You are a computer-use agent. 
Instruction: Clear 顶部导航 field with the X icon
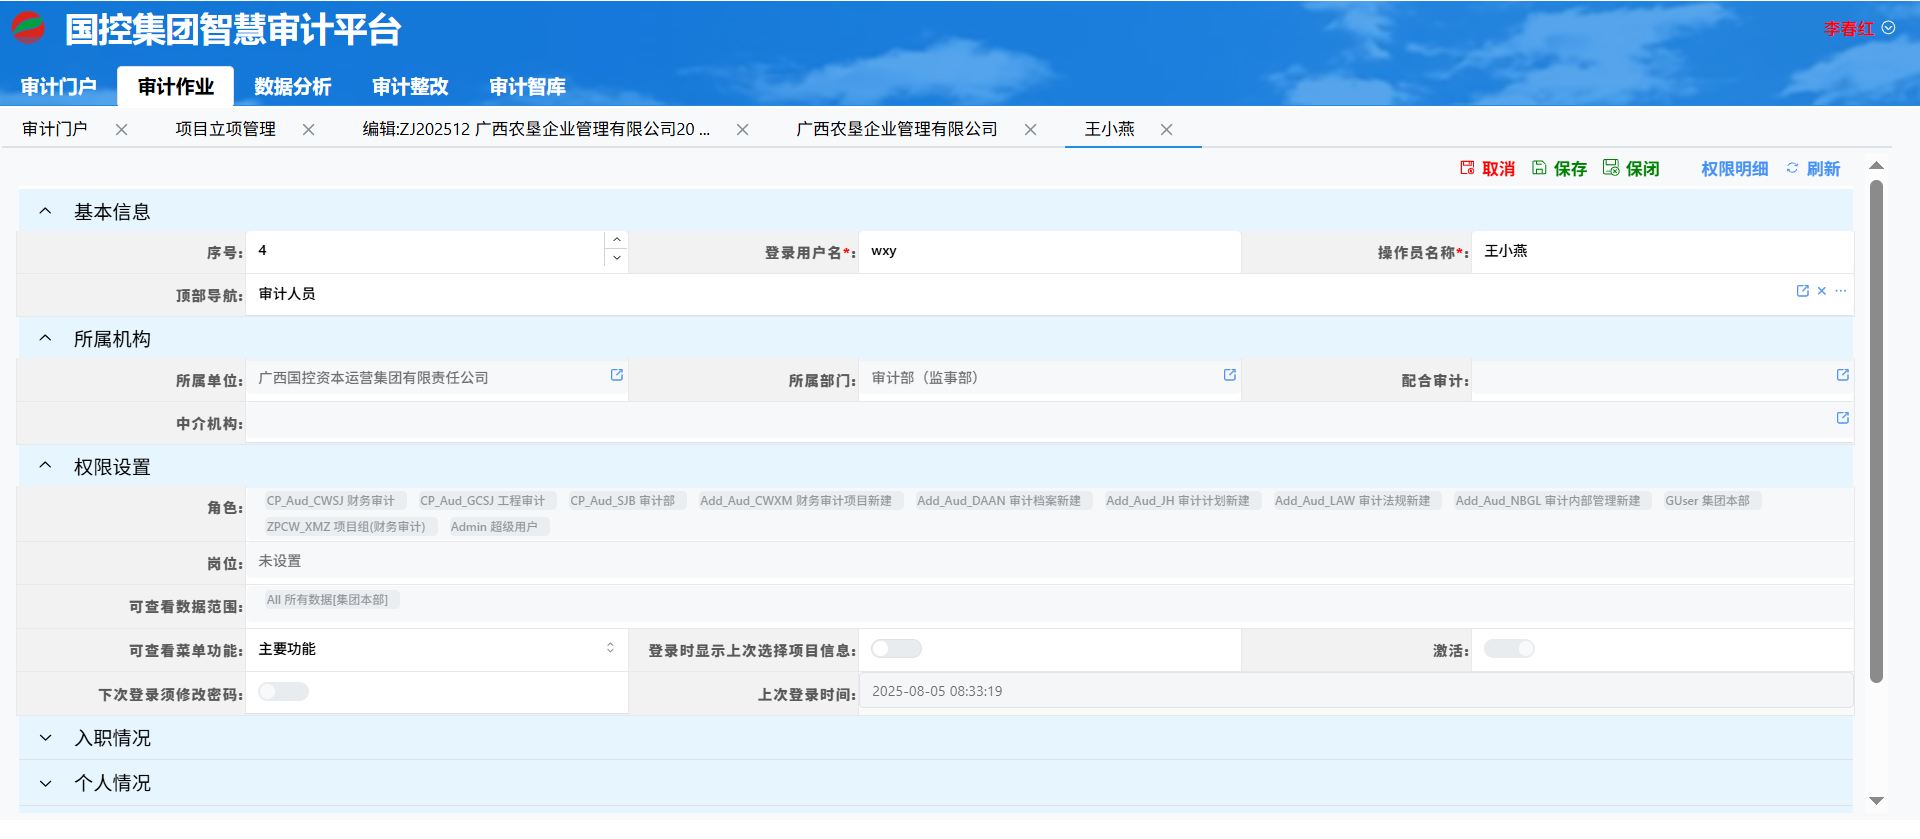1822,291
